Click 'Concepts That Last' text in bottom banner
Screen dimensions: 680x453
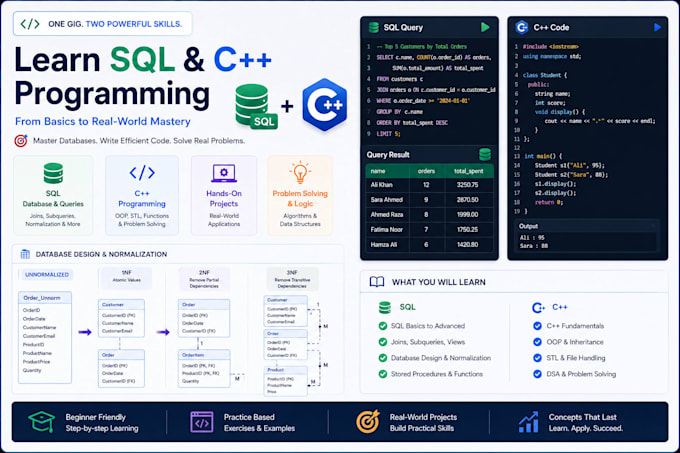pos(582,417)
